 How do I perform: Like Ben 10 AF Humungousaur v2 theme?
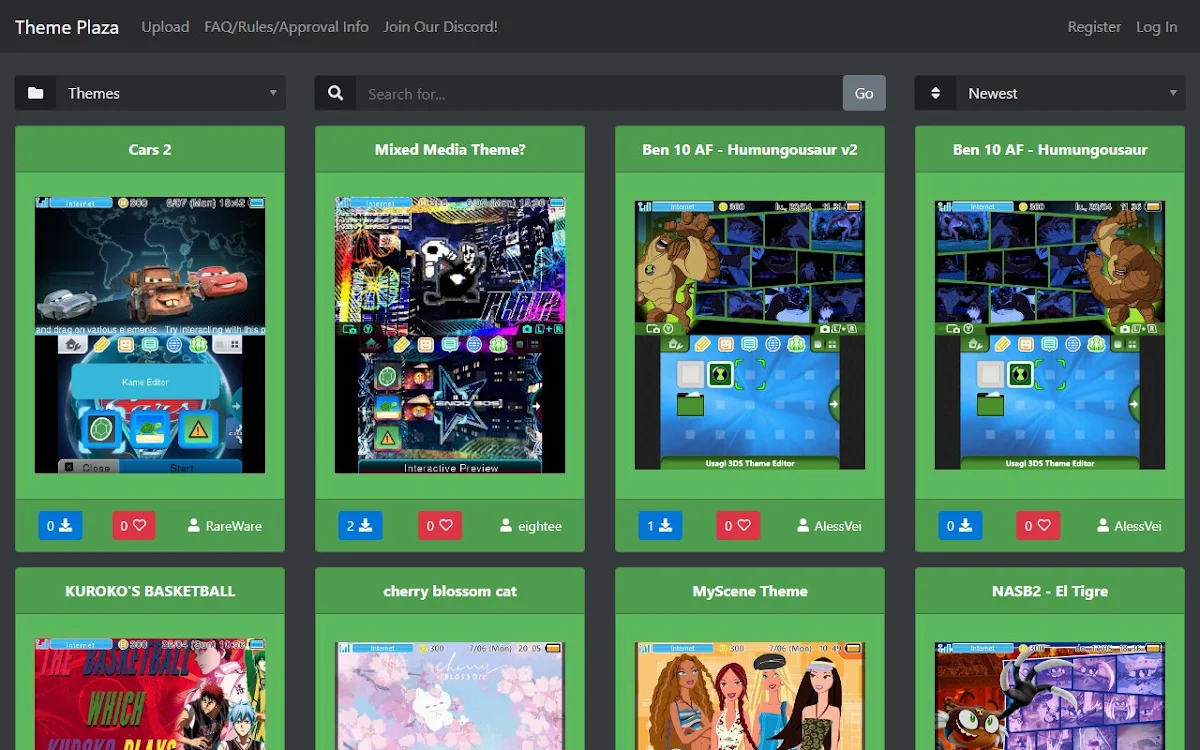click(738, 525)
